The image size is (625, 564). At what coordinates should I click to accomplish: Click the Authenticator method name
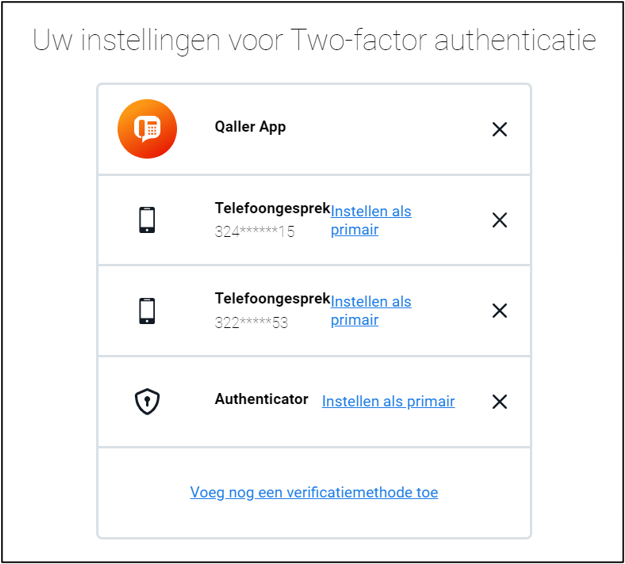click(x=261, y=399)
